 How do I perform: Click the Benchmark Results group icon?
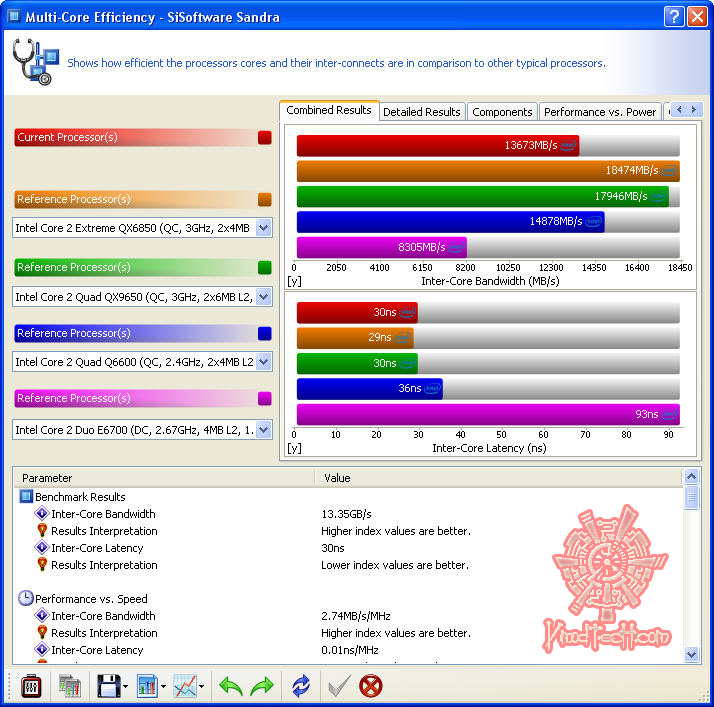click(x=26, y=496)
